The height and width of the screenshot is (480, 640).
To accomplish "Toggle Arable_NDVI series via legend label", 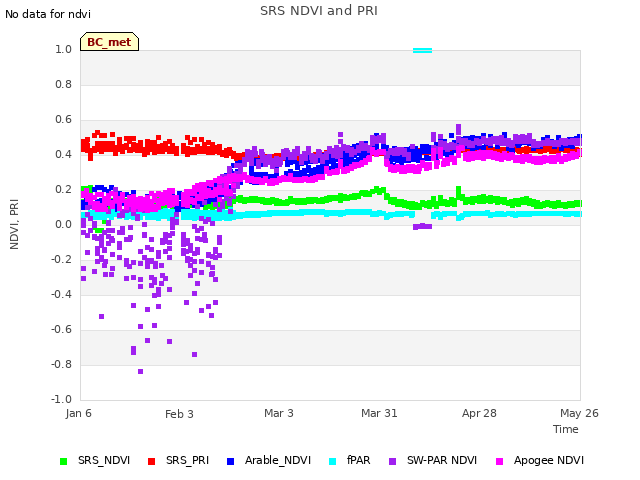I will coord(278,460).
